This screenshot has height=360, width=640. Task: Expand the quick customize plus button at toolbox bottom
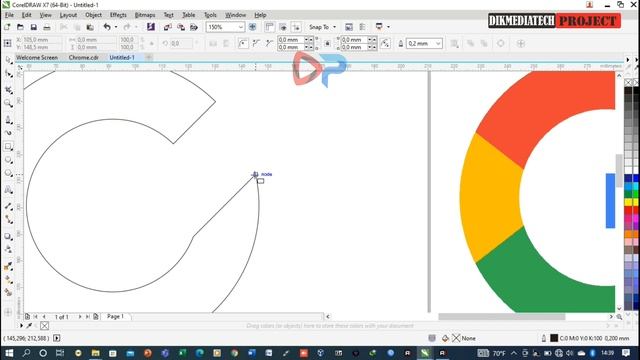(x=8, y=312)
